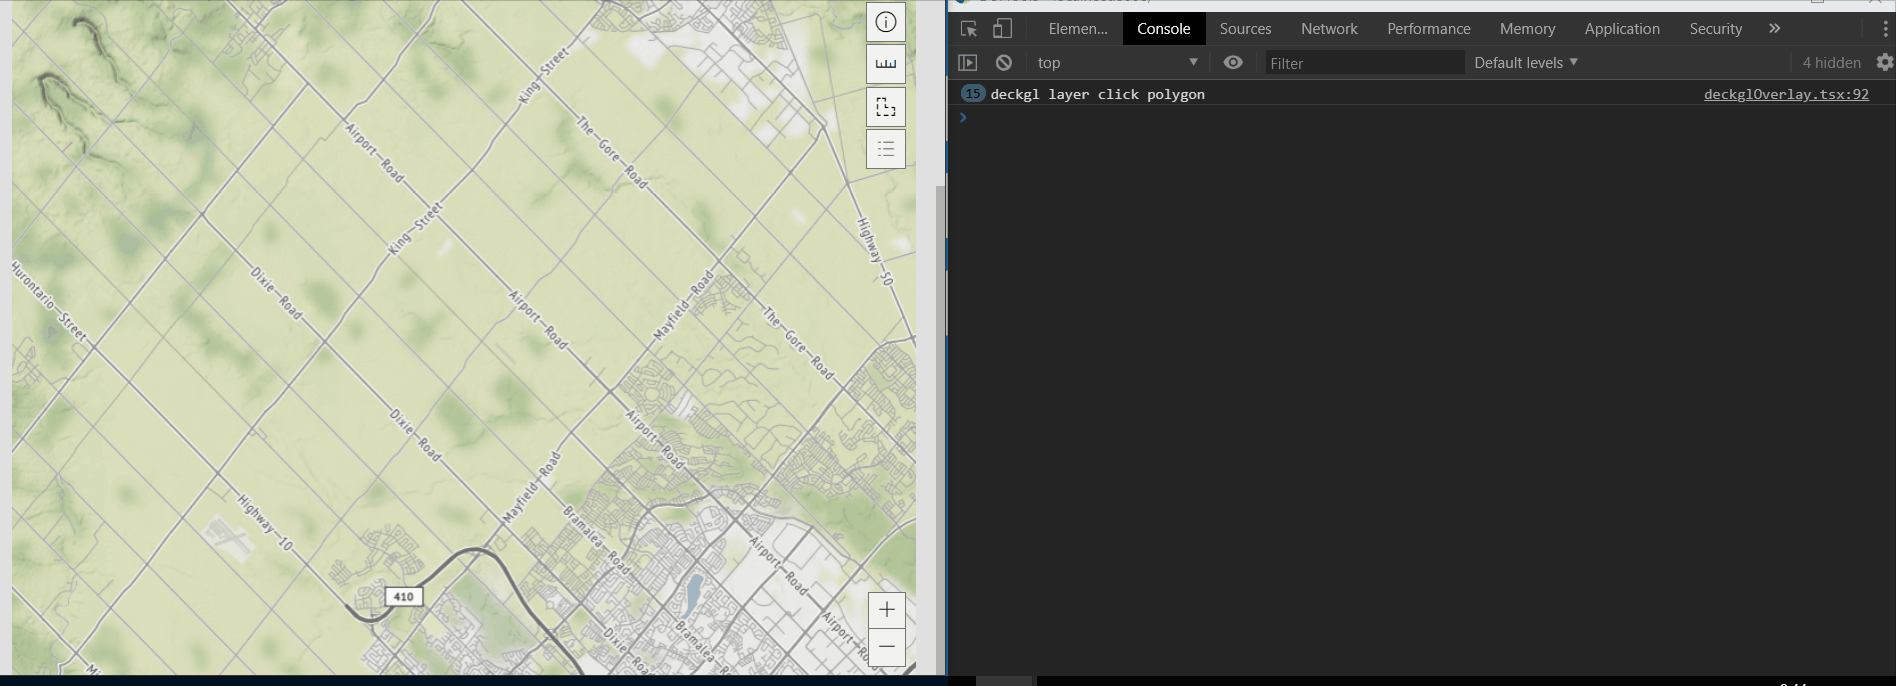Open deckglOverlay.tsx:92 source link
Viewport: 1896px width, 686px height.
(1786, 94)
